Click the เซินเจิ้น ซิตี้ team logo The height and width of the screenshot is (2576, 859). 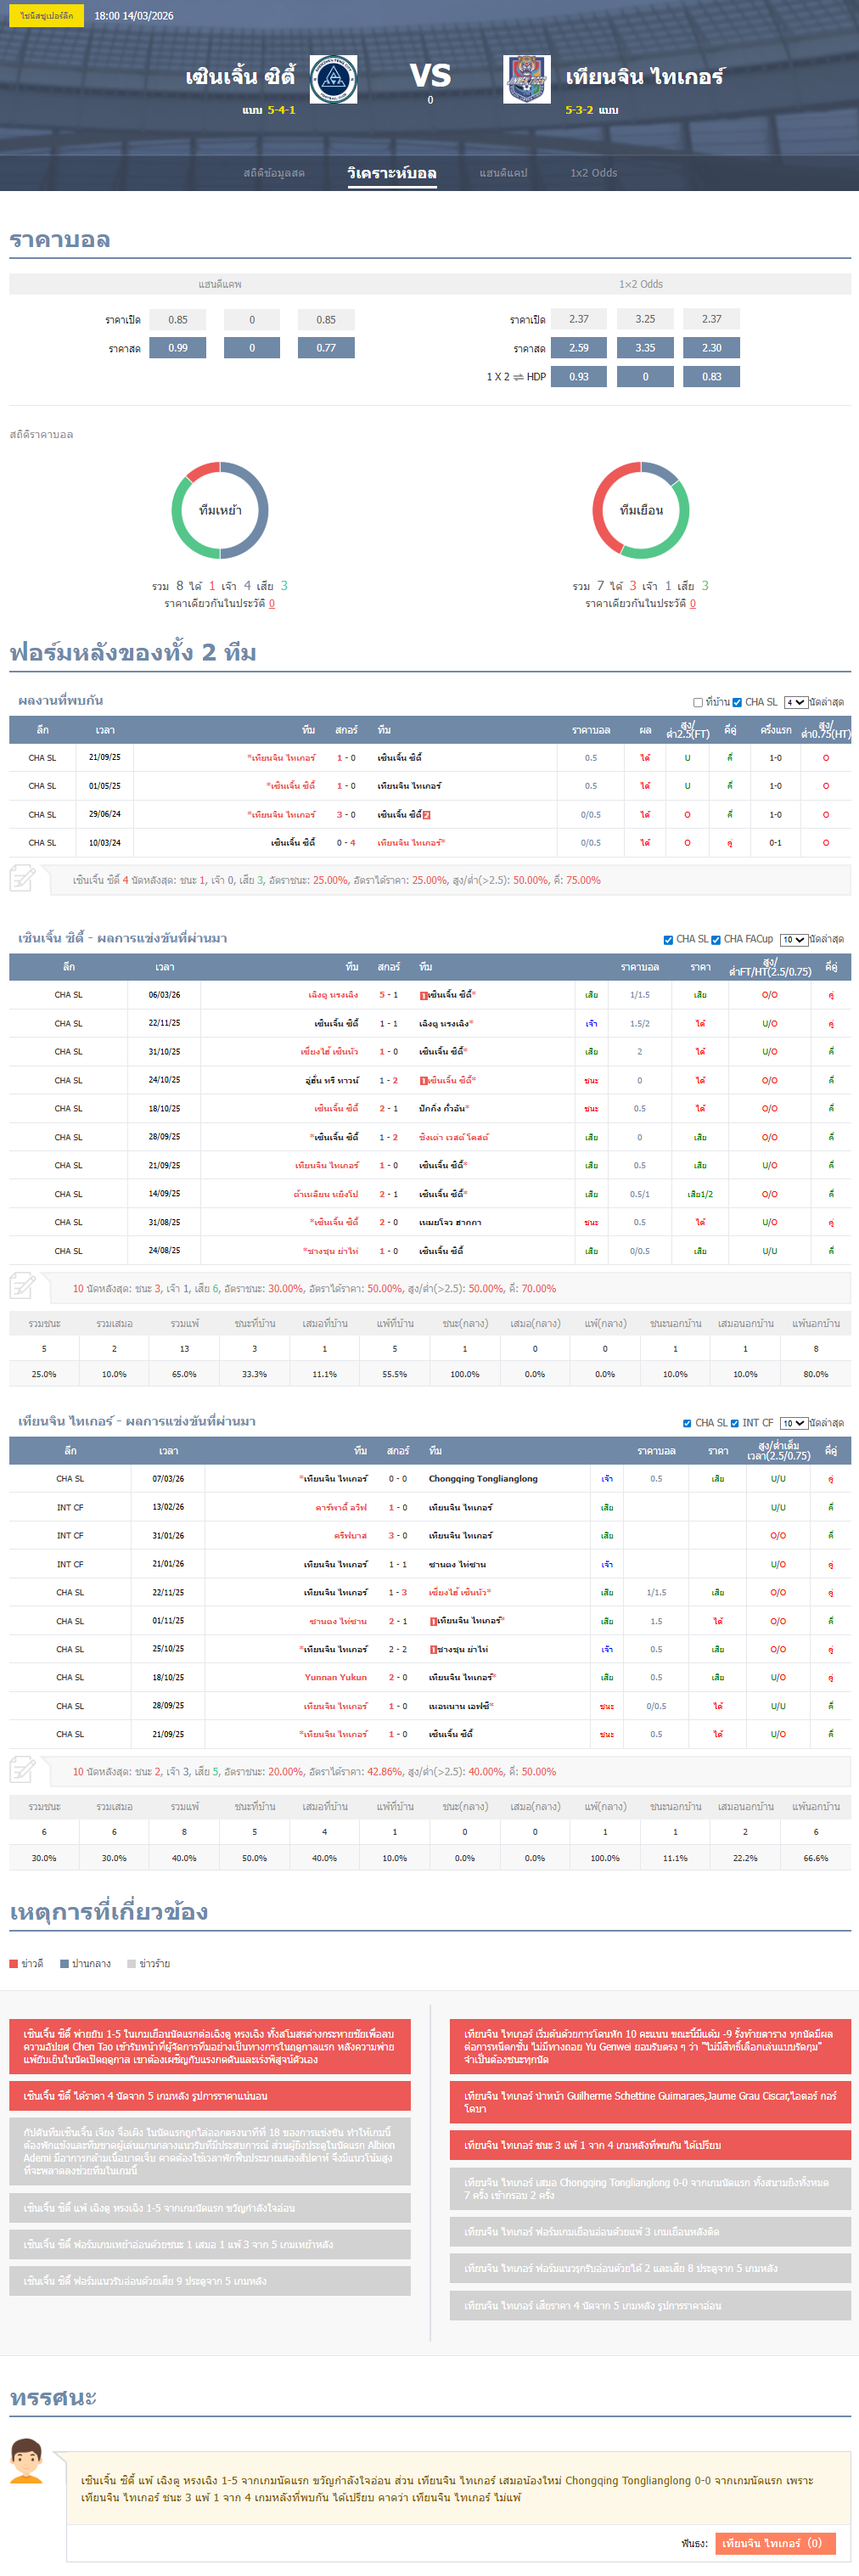[333, 80]
